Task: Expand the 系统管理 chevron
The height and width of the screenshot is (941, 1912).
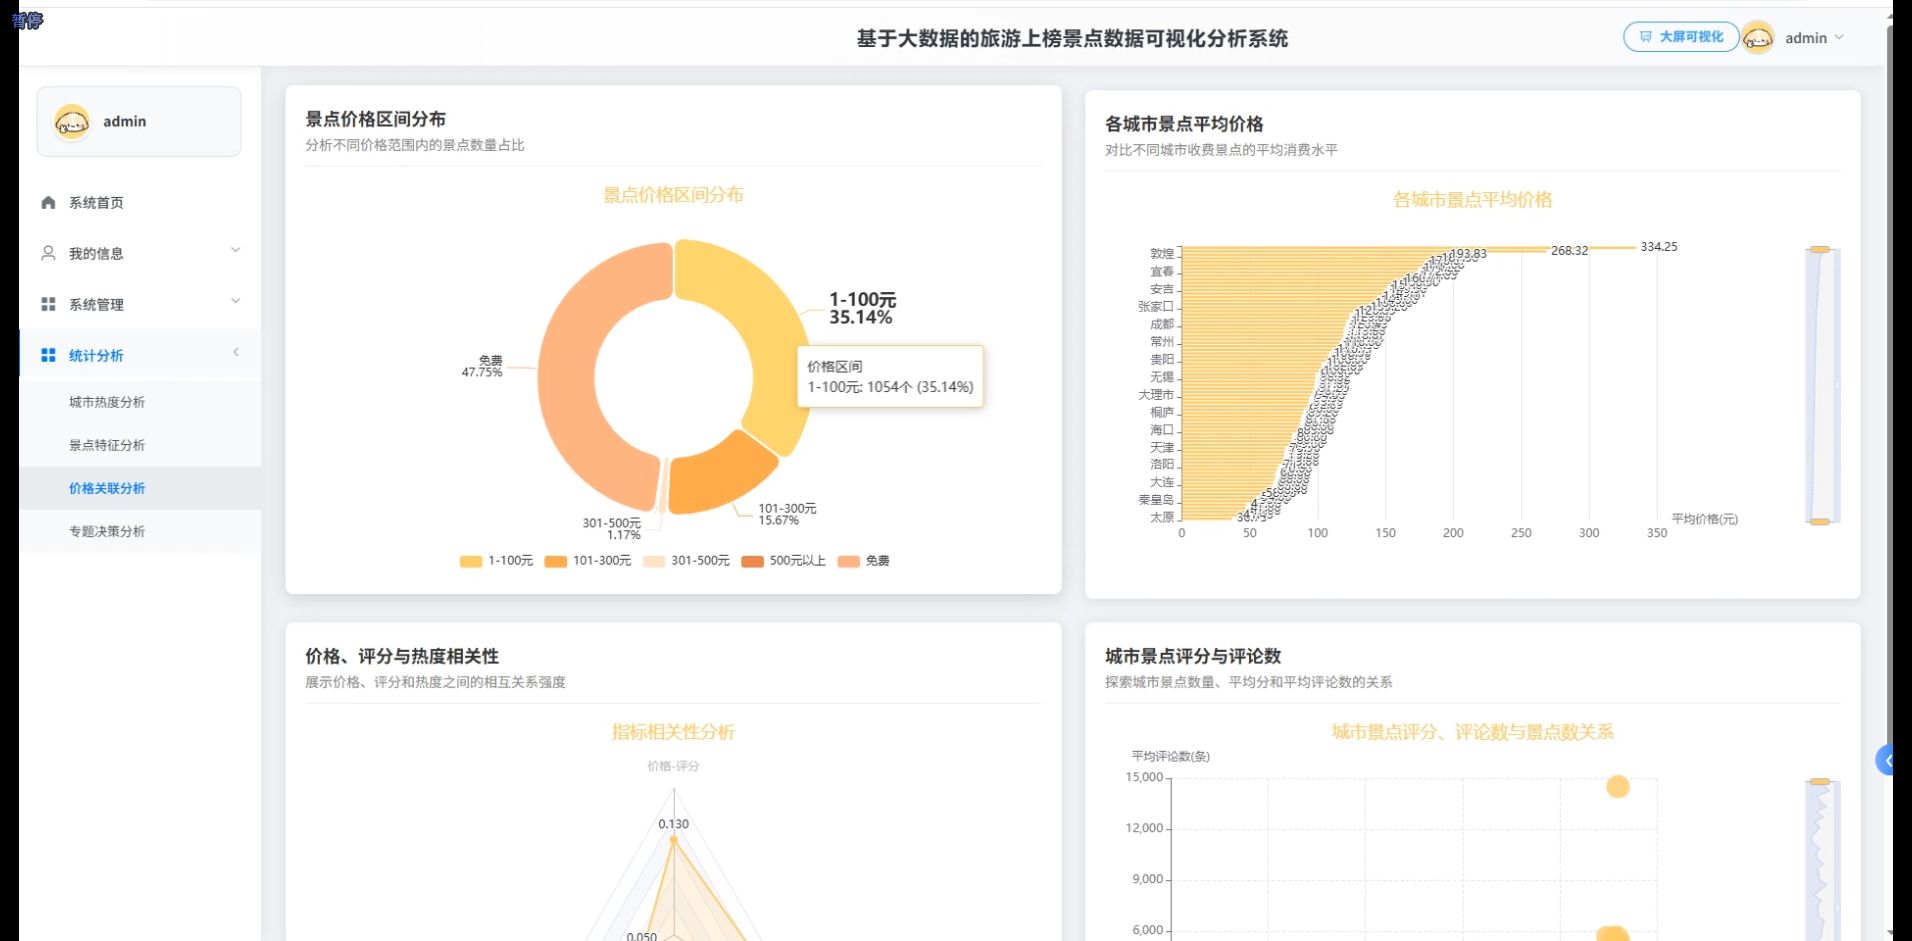Action: click(236, 301)
